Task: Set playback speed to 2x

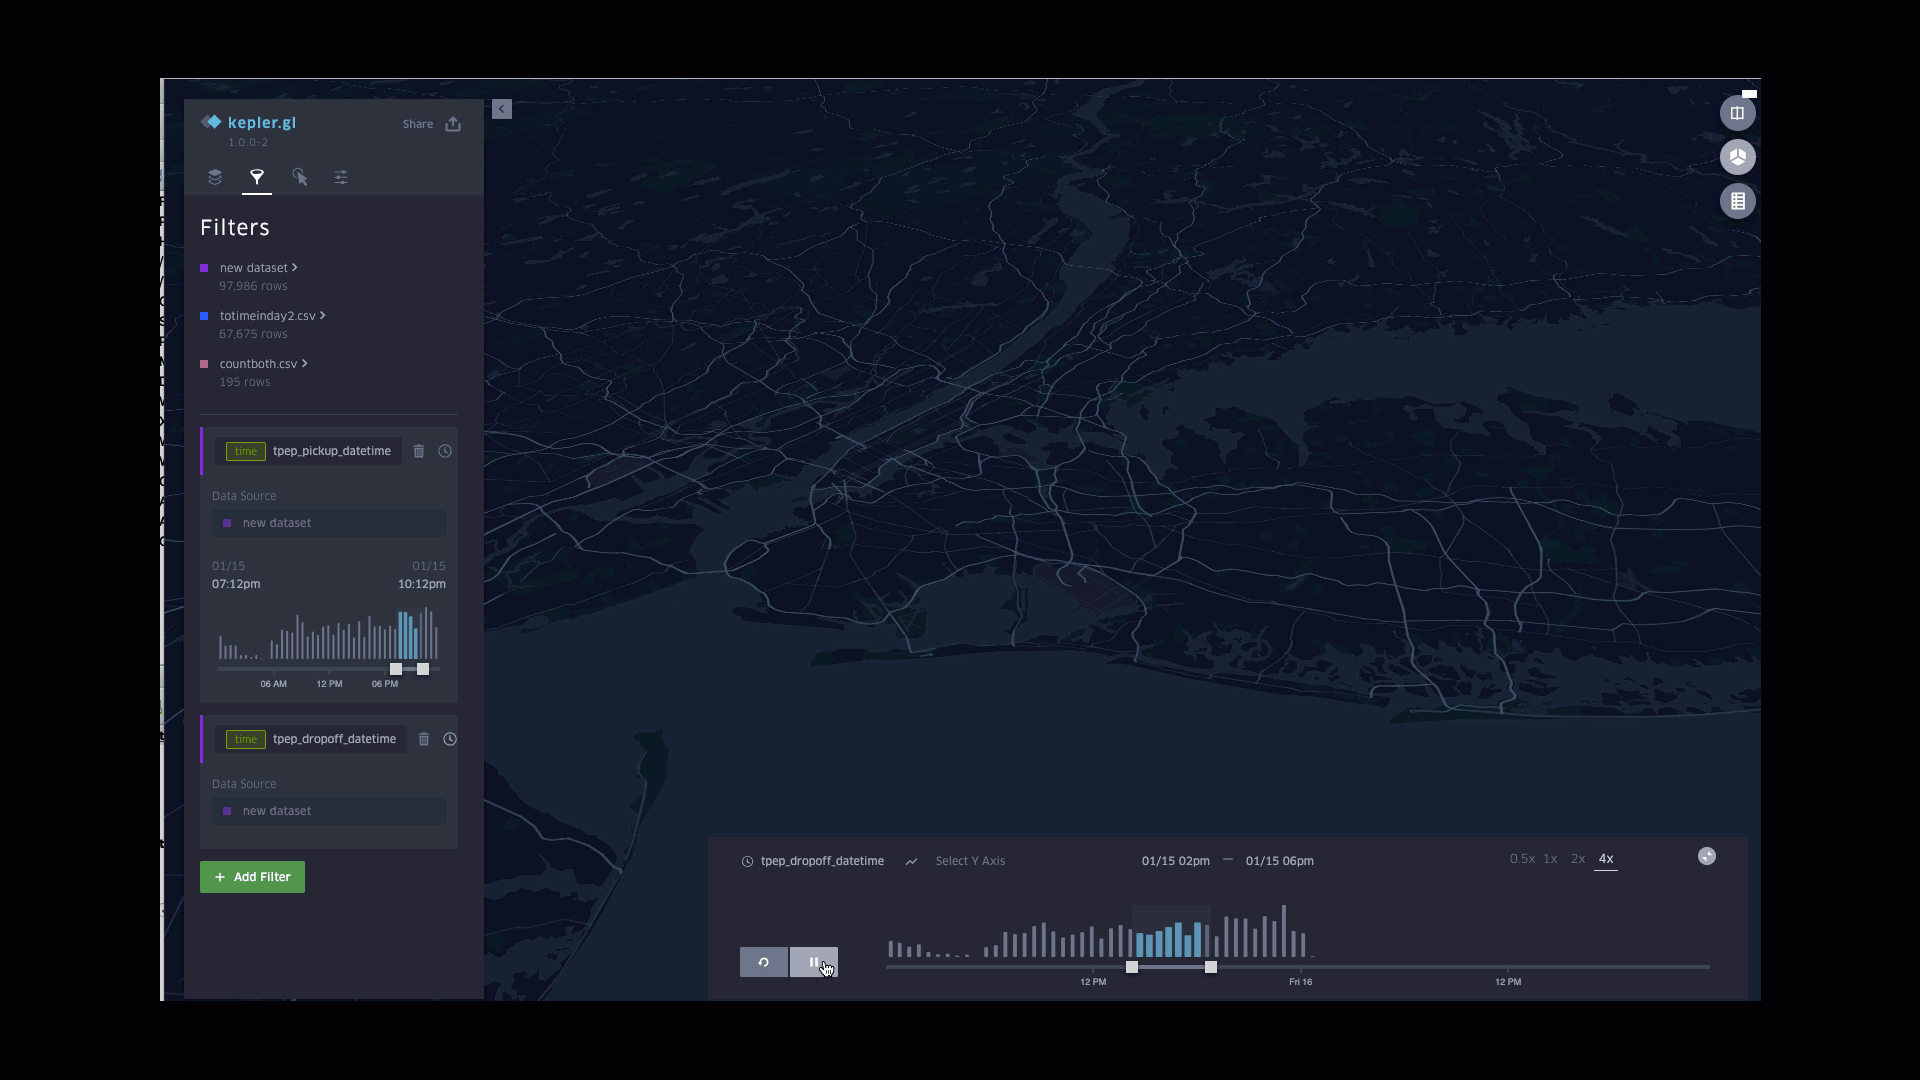Action: tap(1577, 859)
